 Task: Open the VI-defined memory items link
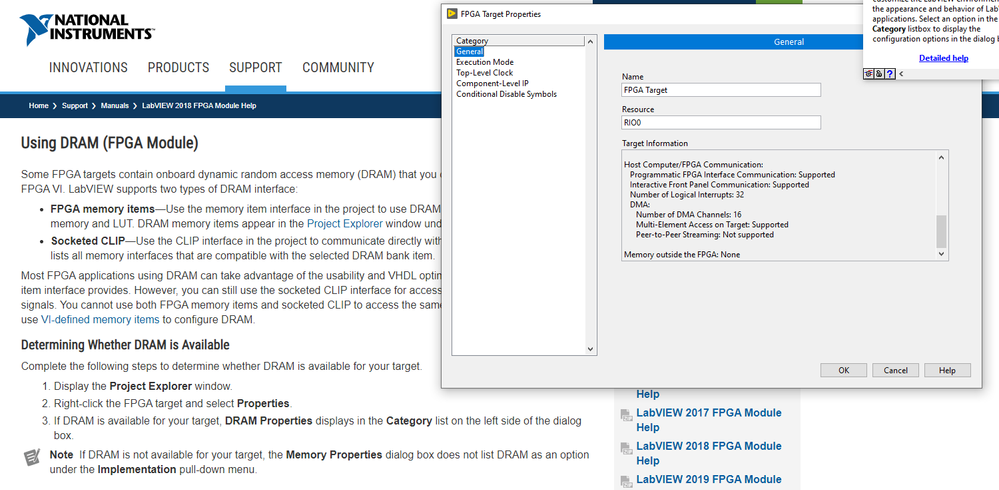tap(100, 320)
